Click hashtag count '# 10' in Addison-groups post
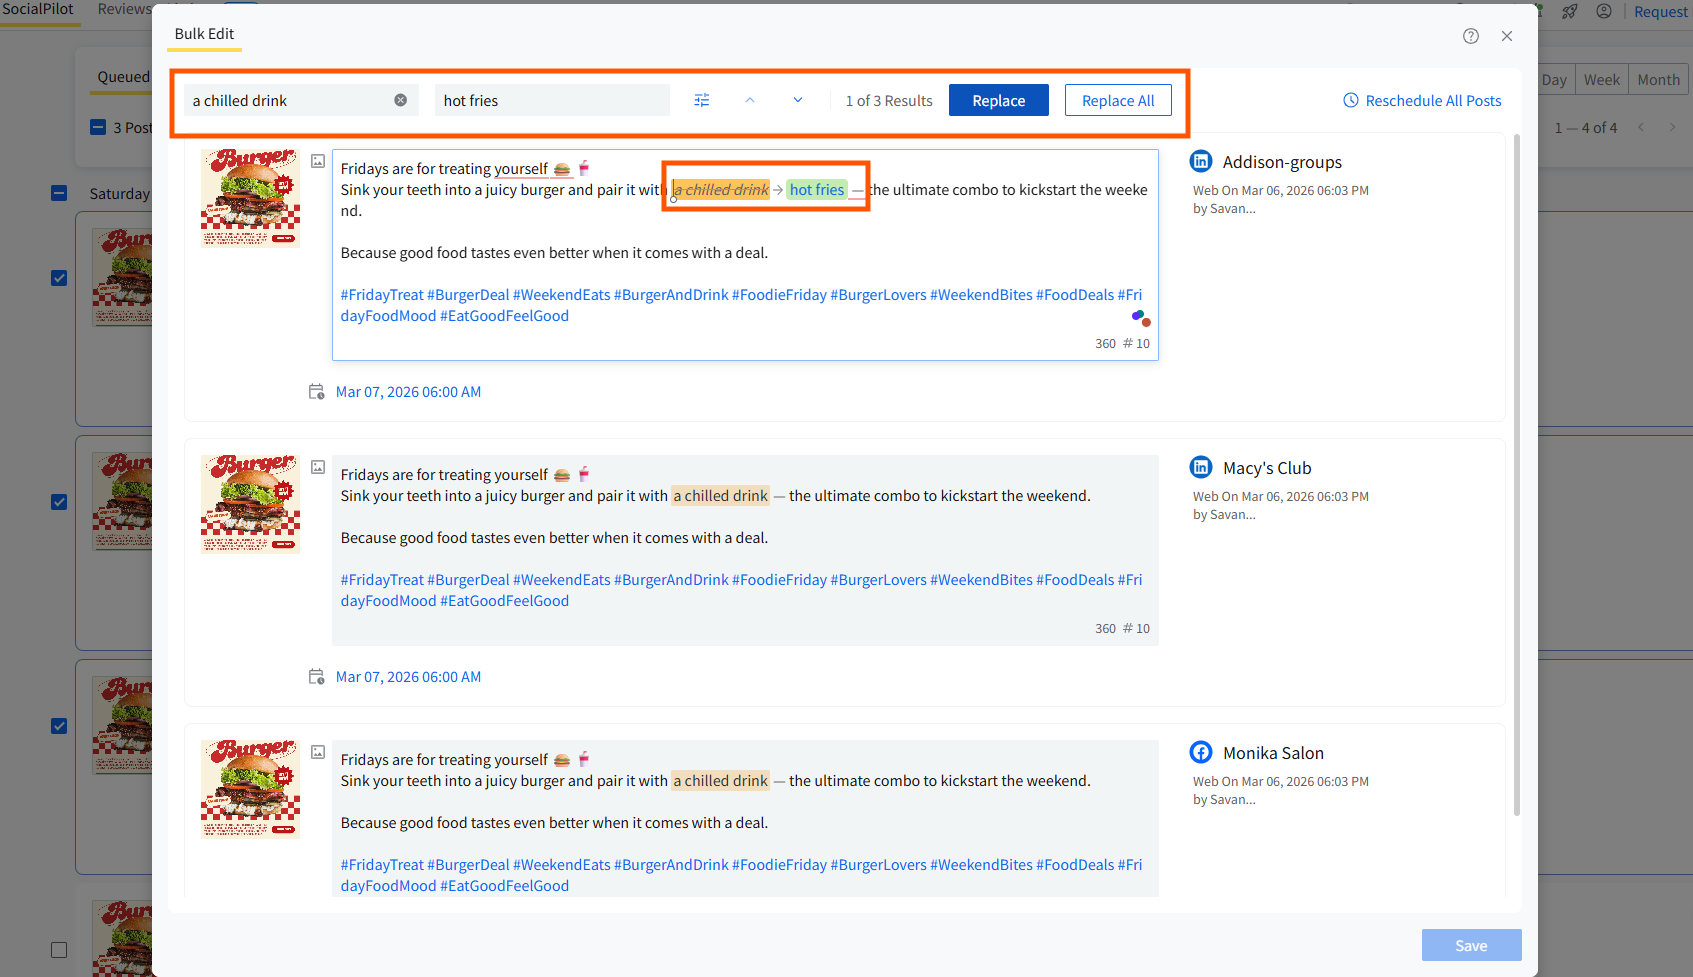The image size is (1693, 977). (x=1137, y=343)
